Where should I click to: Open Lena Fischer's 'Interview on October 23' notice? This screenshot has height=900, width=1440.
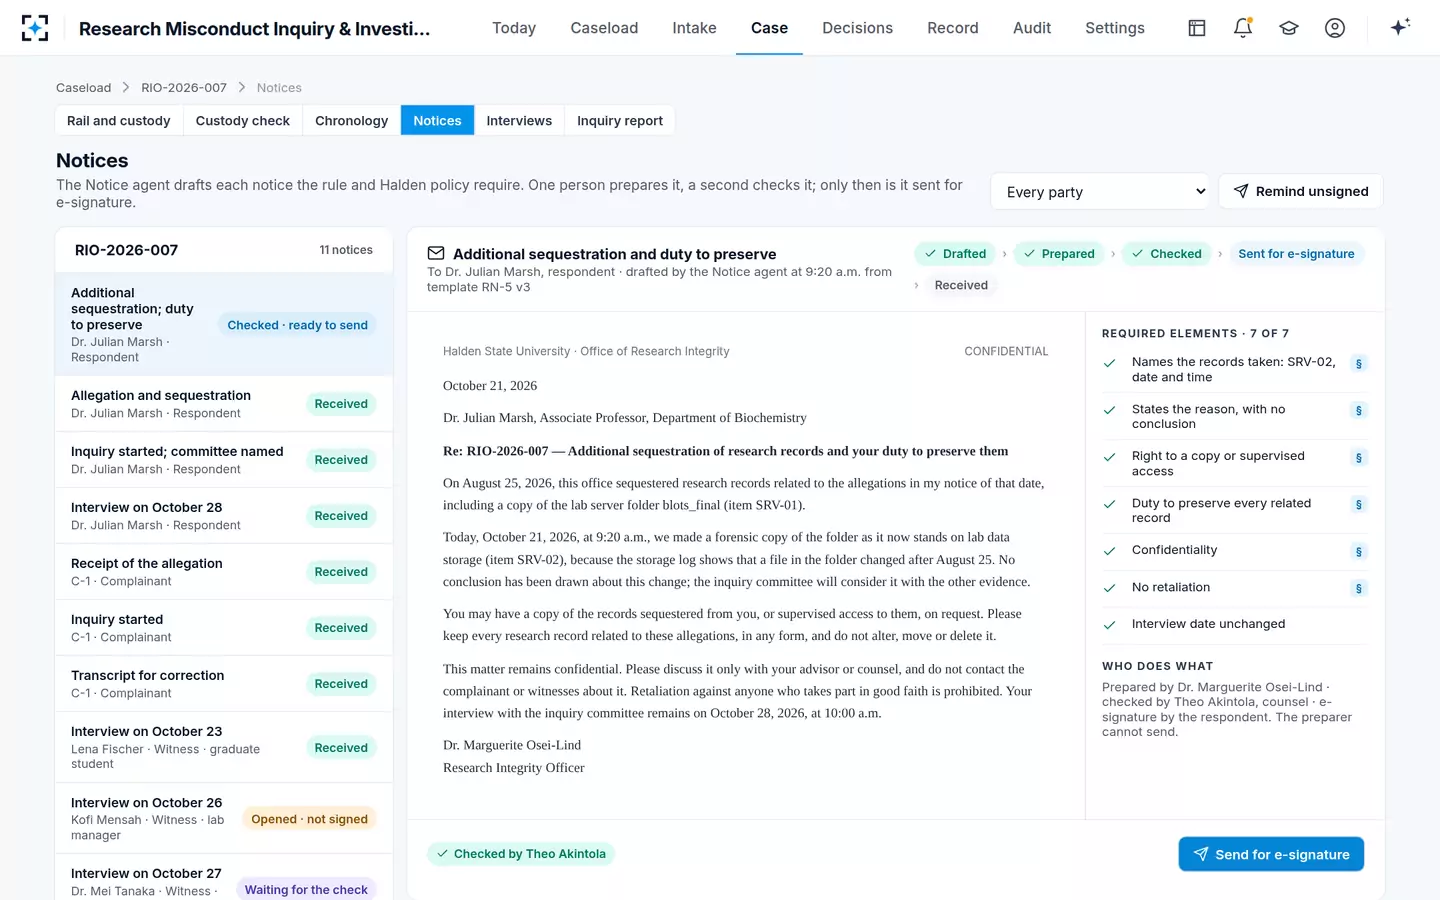(x=224, y=747)
